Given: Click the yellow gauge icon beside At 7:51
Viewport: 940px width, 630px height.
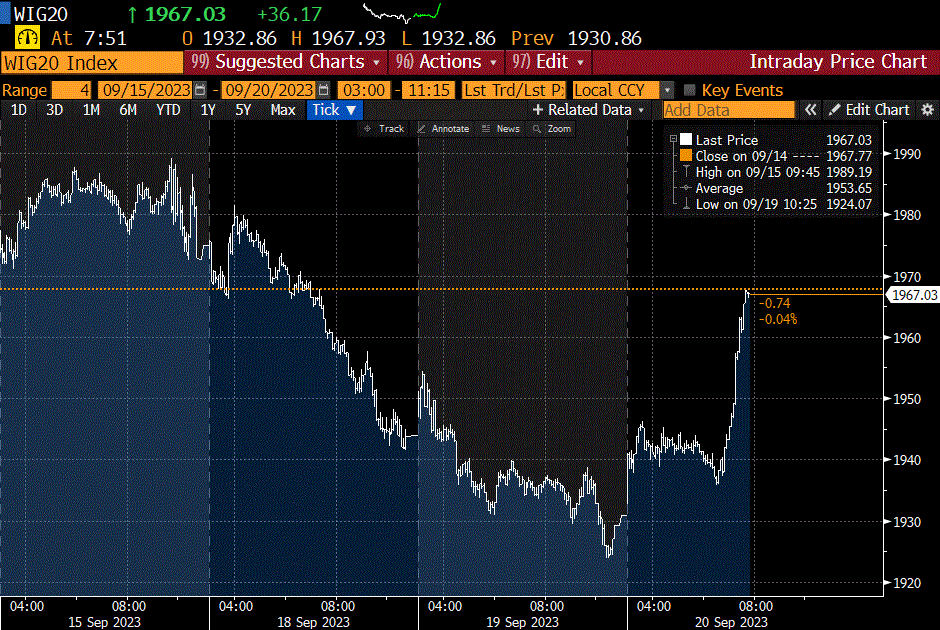Looking at the screenshot, I should pos(27,38).
